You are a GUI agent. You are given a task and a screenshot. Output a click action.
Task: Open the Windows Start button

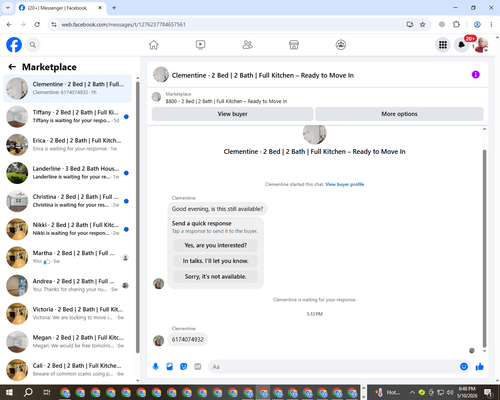pos(9,392)
